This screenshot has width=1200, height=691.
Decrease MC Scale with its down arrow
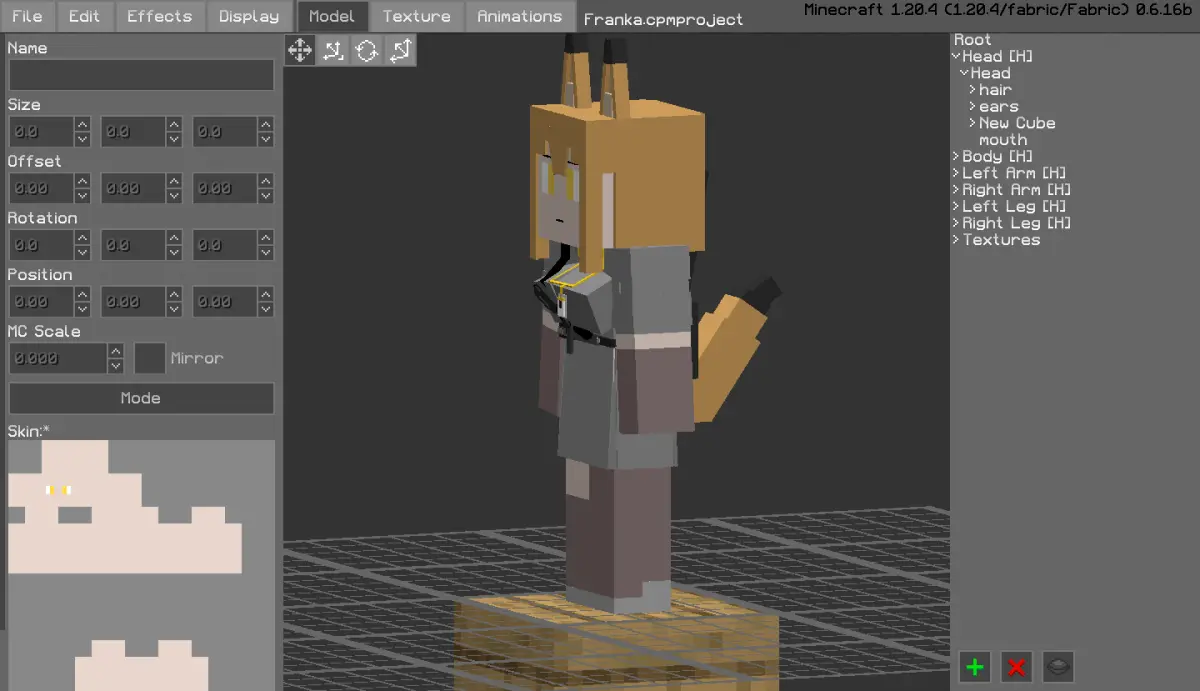pyautogui.click(x=116, y=366)
